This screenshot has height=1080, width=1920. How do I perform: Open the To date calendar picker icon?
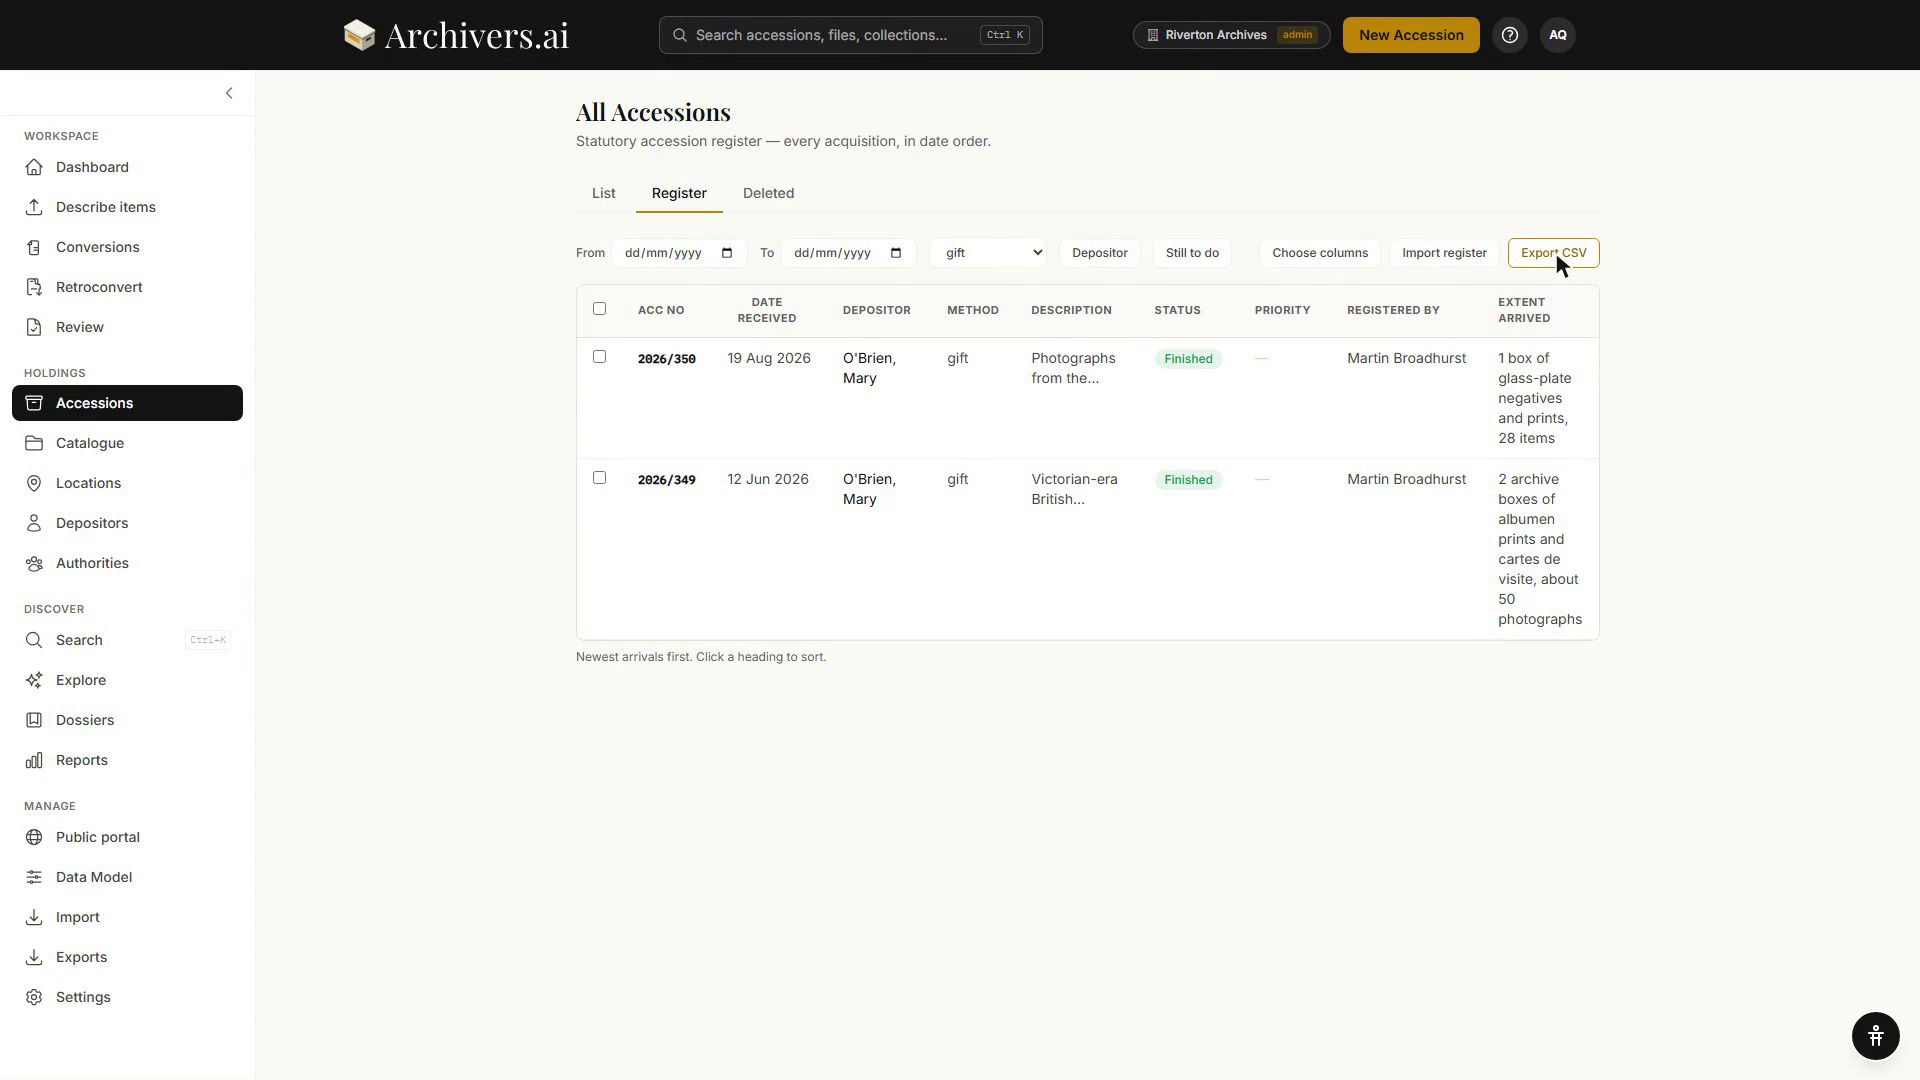896,253
